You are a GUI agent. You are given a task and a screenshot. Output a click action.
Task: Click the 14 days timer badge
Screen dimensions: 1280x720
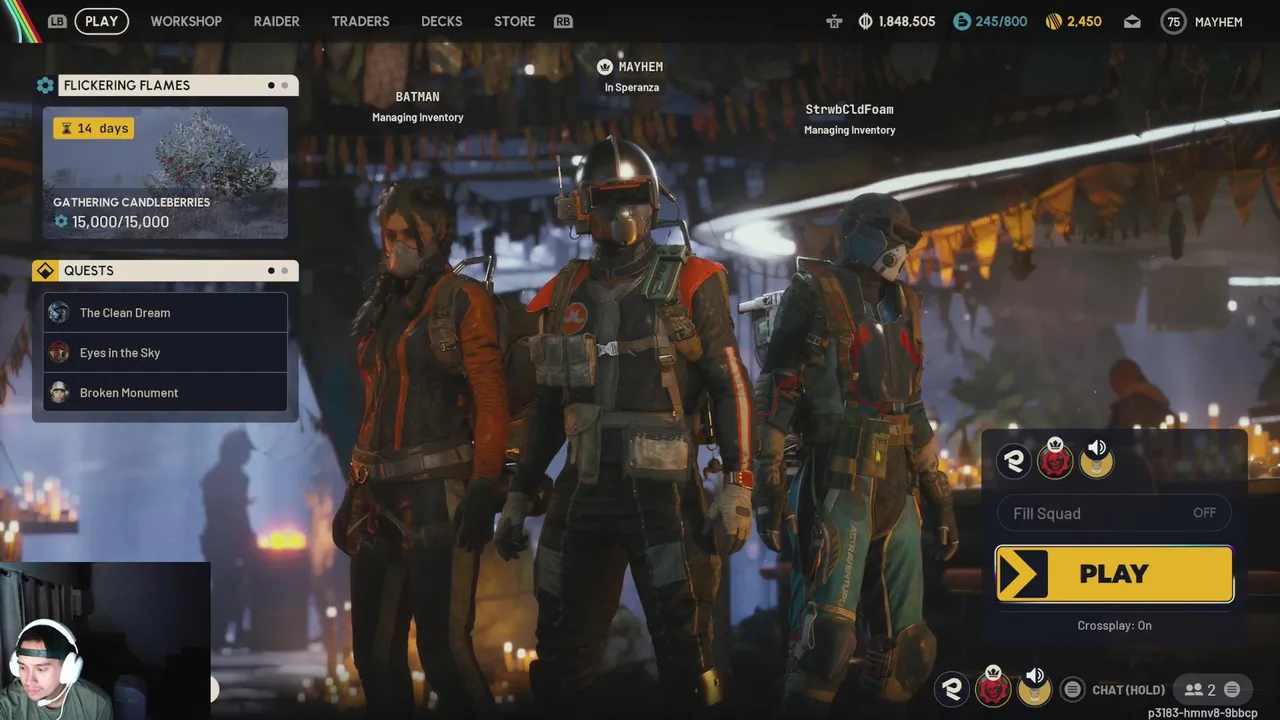point(94,128)
